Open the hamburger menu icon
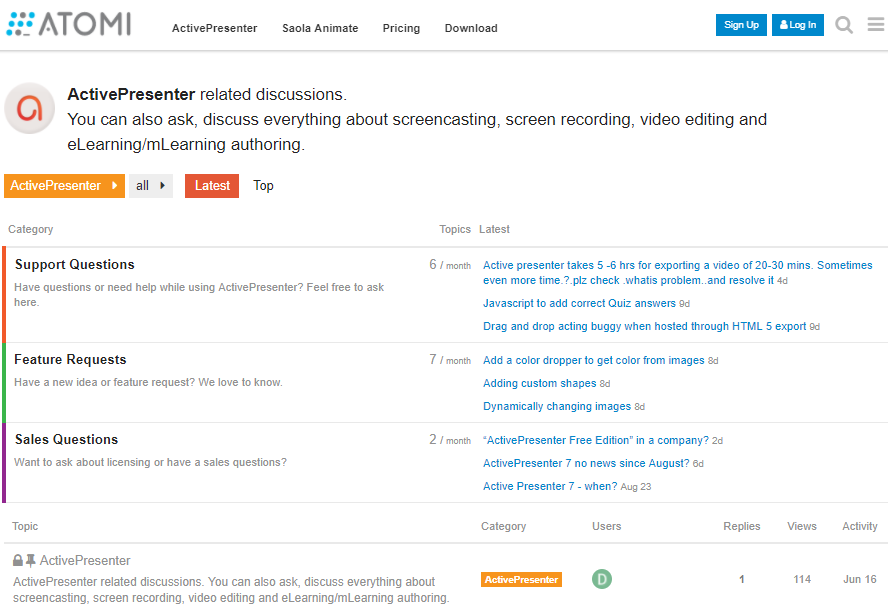The image size is (888, 612). 876,24
